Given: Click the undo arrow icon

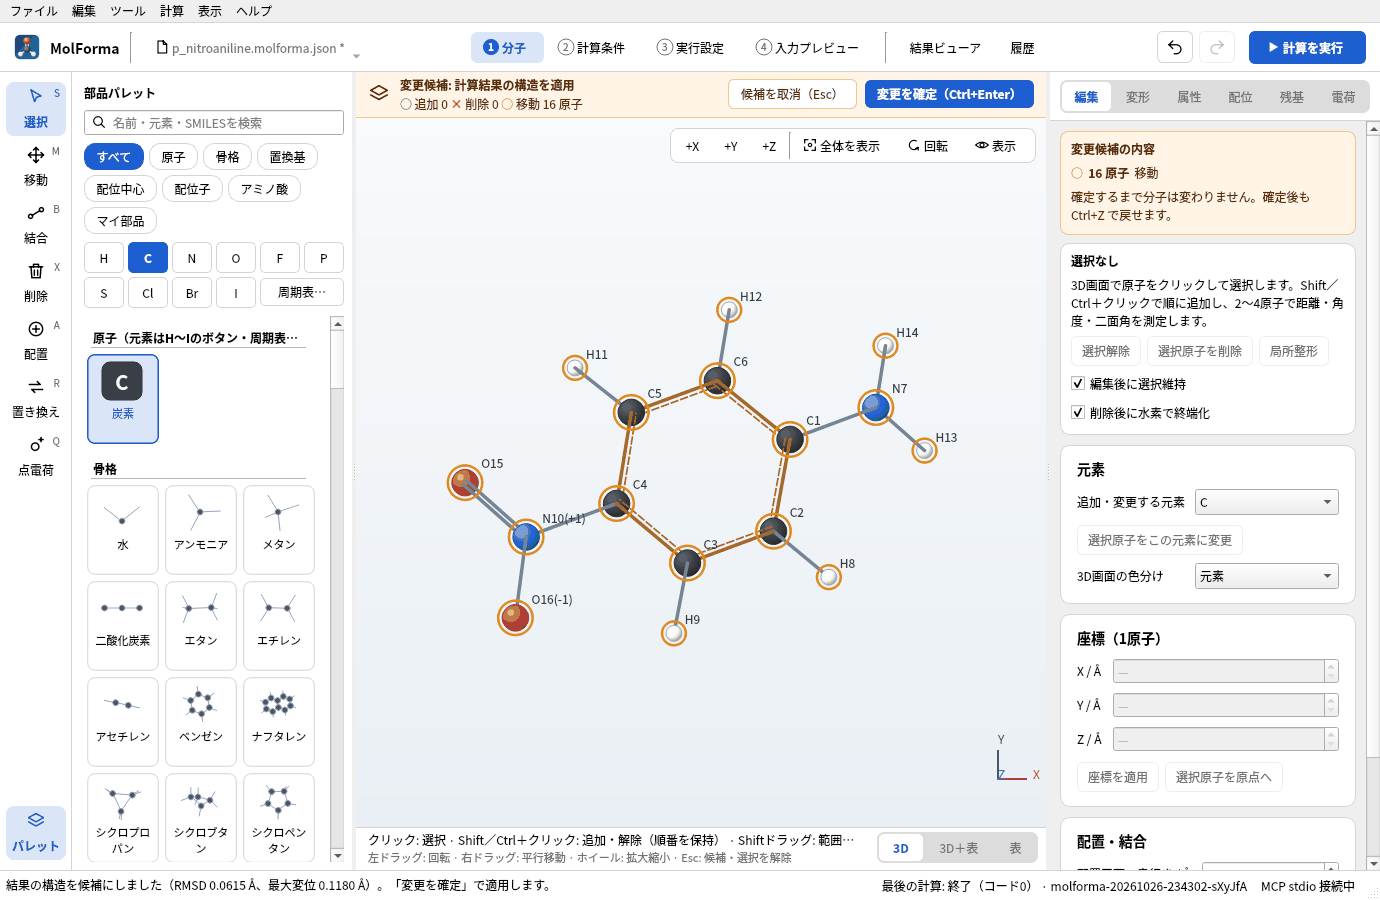Looking at the screenshot, I should point(1175,47).
